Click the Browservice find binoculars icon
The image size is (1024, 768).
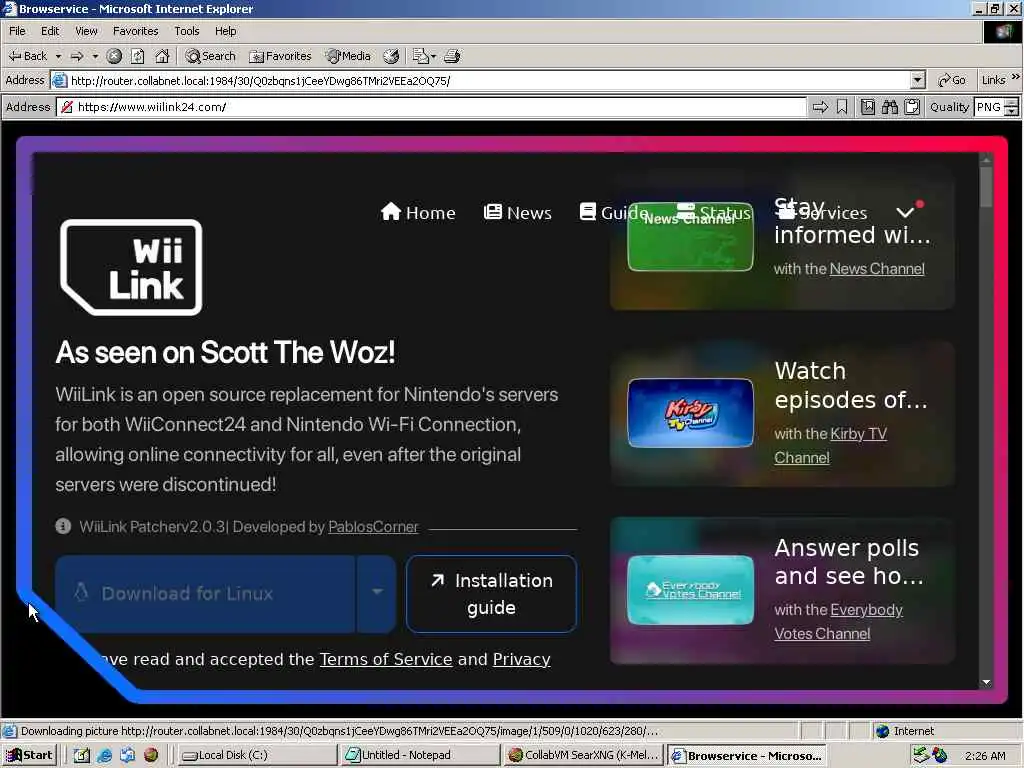pos(889,107)
